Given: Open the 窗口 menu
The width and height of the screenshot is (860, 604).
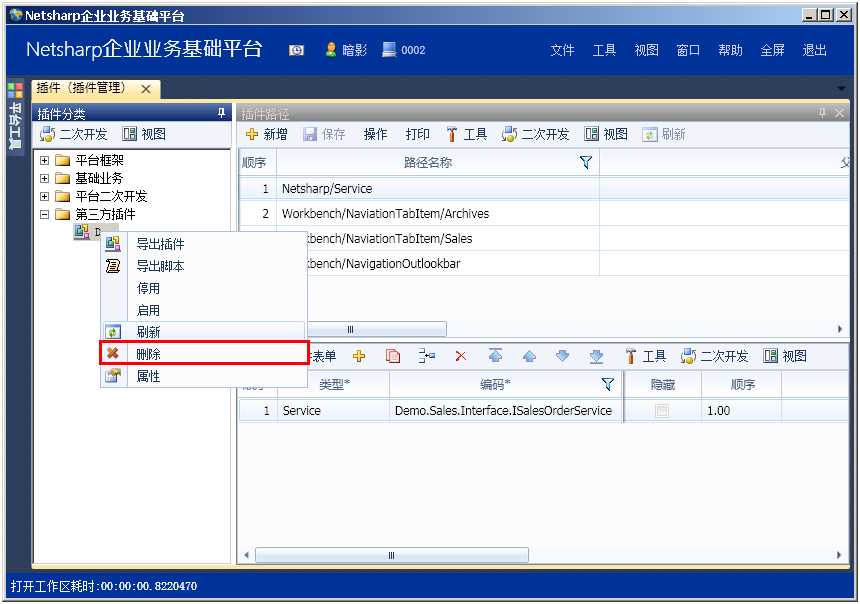Looking at the screenshot, I should point(688,50).
